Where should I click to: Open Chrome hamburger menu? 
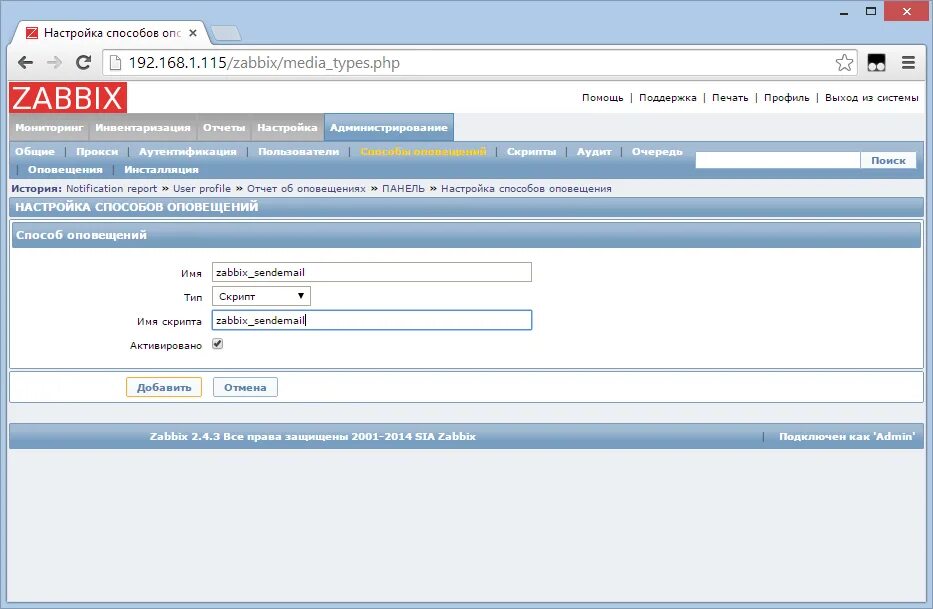pyautogui.click(x=908, y=63)
